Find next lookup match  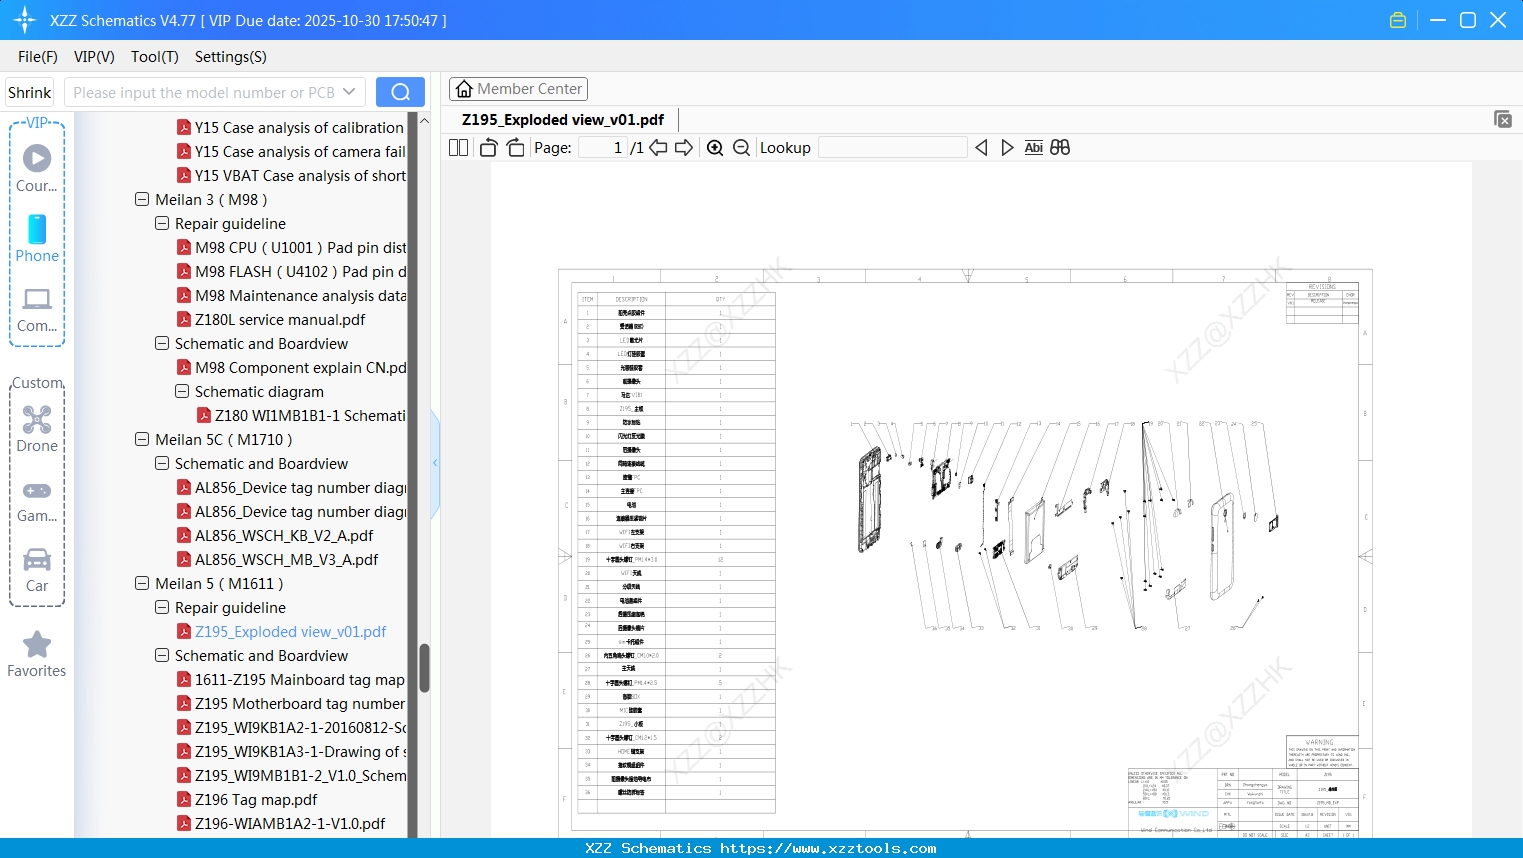[1007, 147]
